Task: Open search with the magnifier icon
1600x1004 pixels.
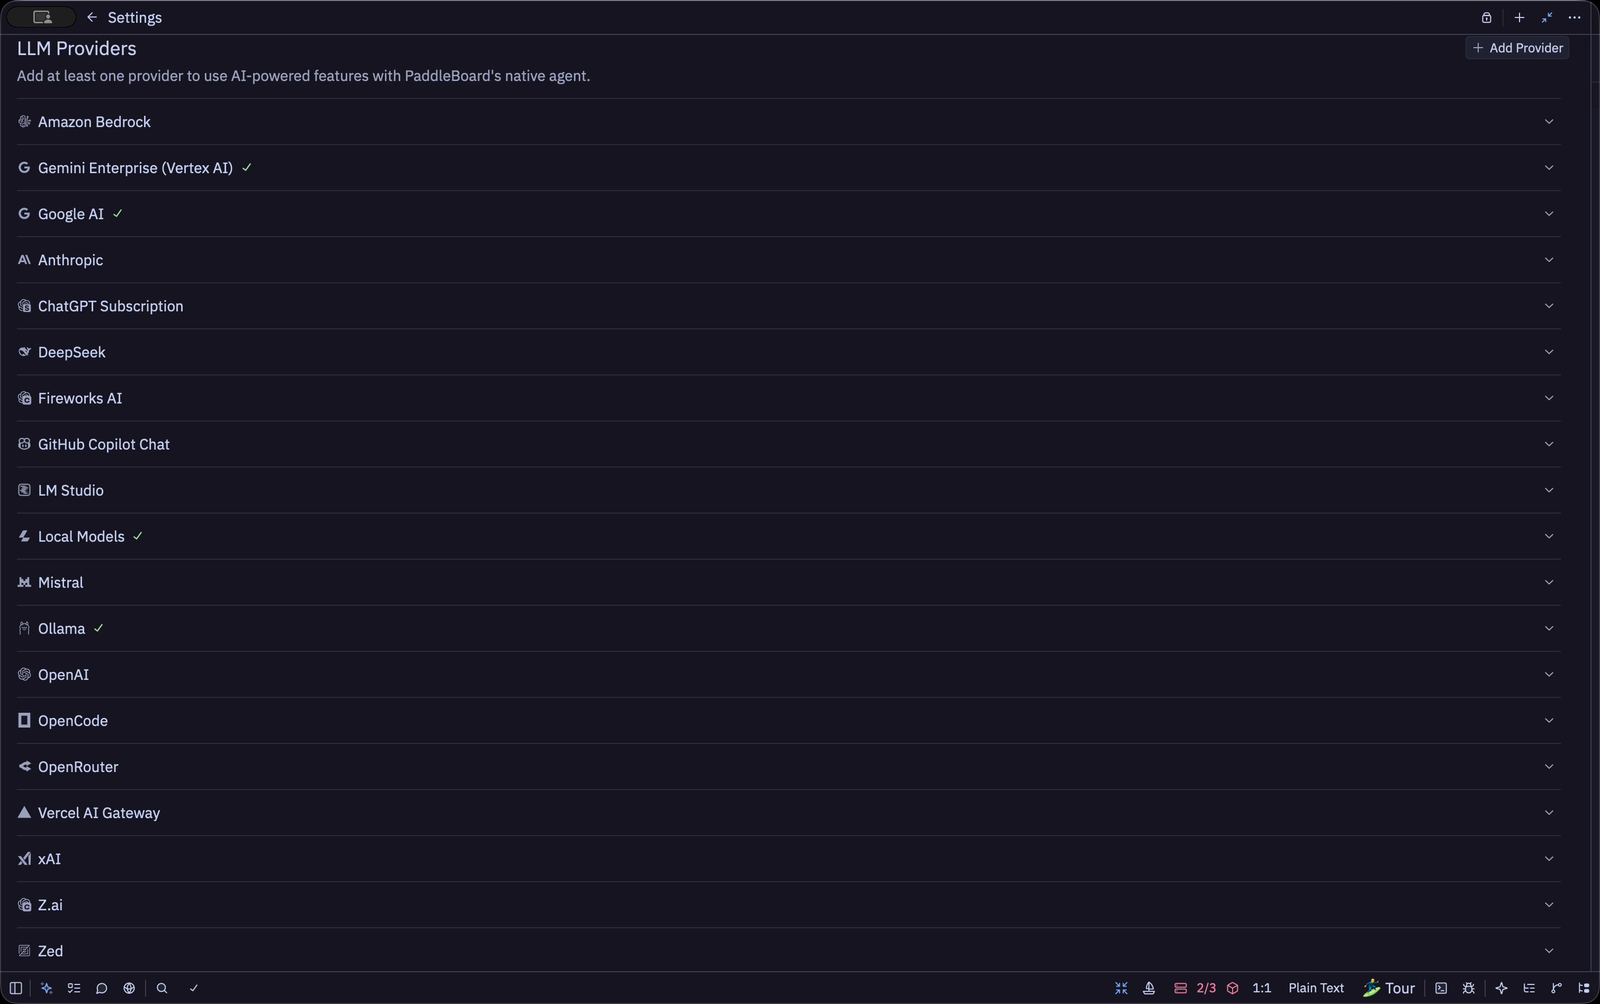Action: pyautogui.click(x=162, y=988)
